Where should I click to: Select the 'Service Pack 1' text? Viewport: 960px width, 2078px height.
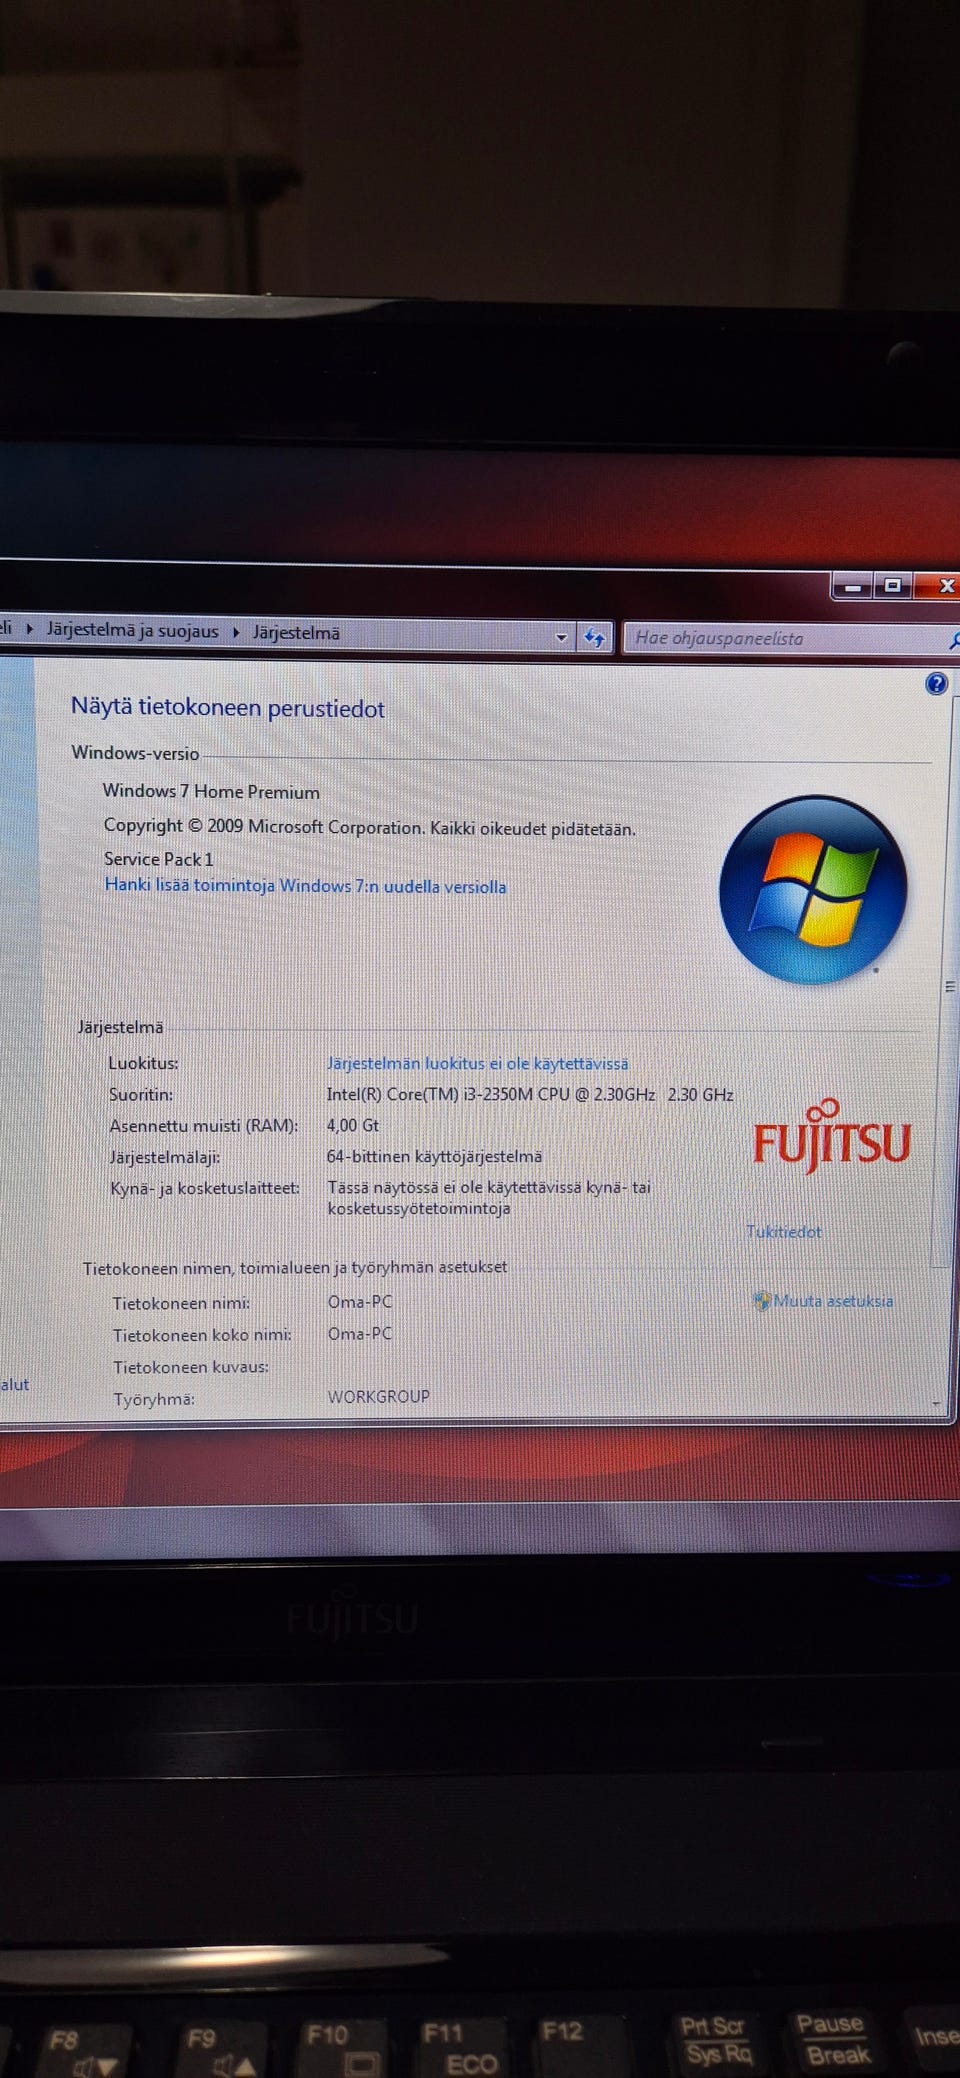158,859
